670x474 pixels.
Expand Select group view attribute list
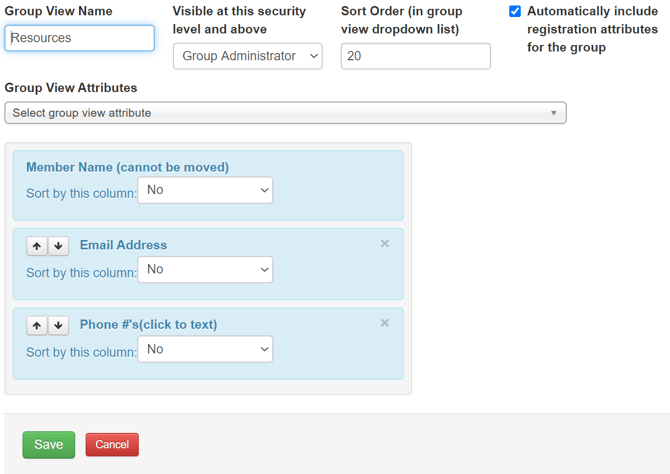tap(285, 113)
